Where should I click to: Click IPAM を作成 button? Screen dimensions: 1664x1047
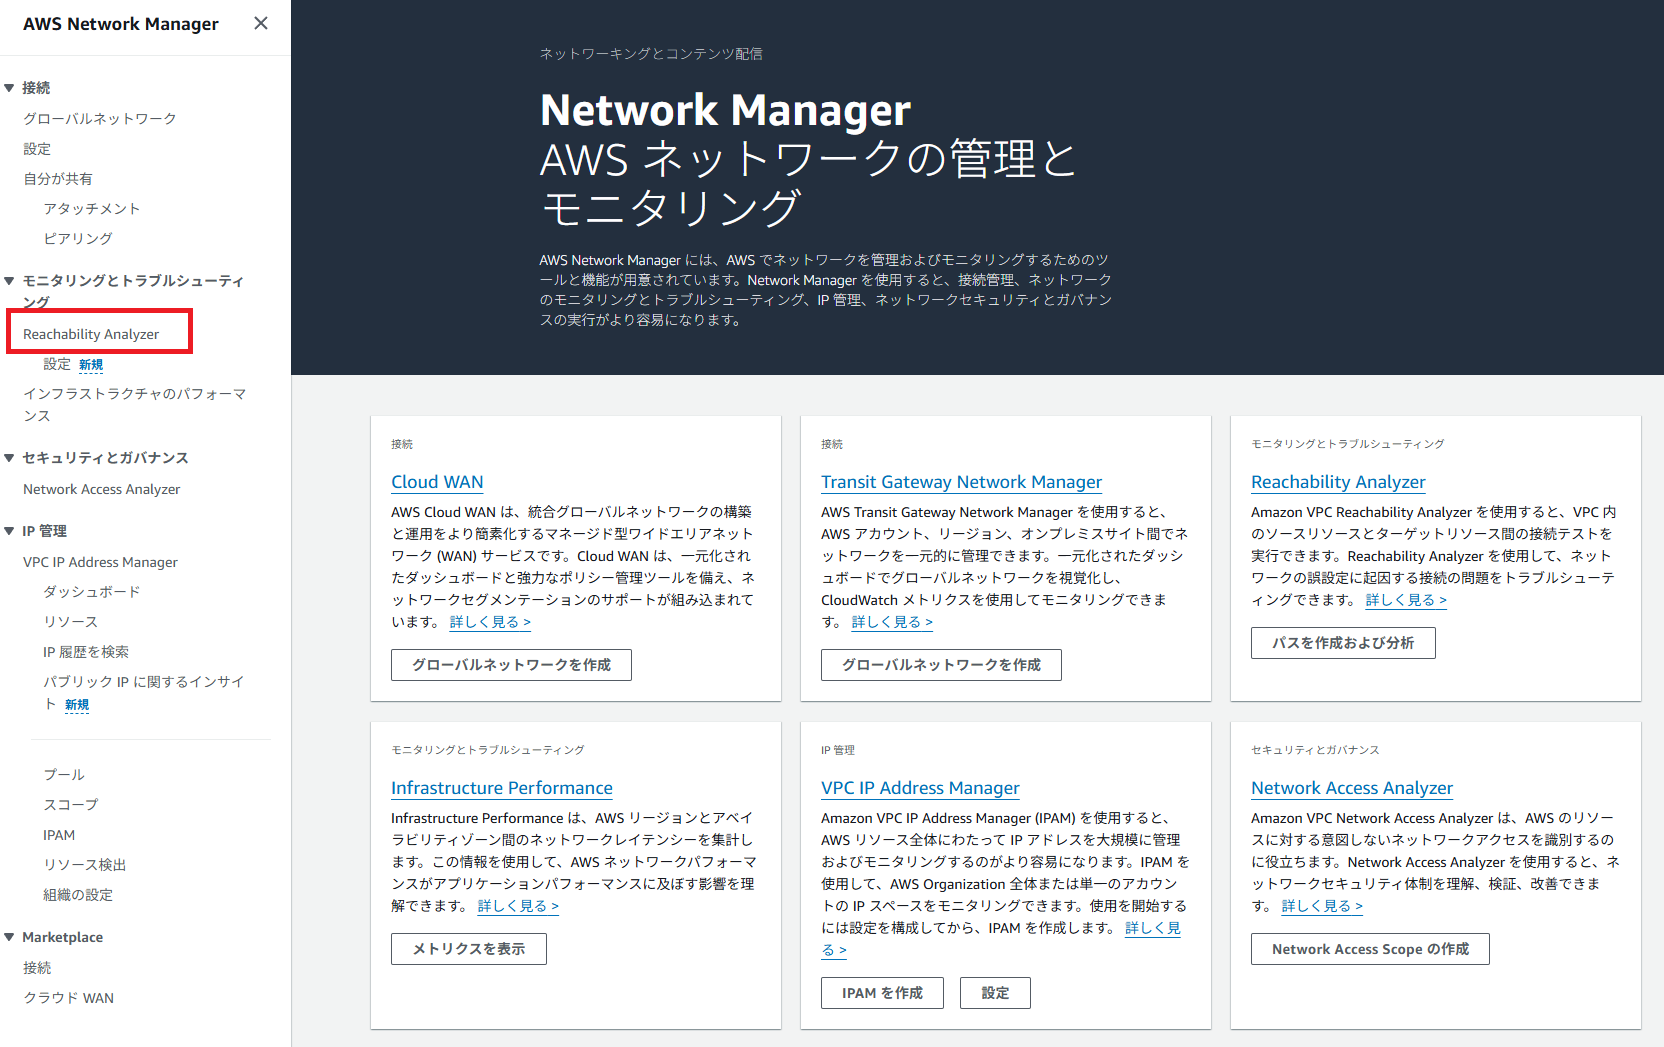882,993
